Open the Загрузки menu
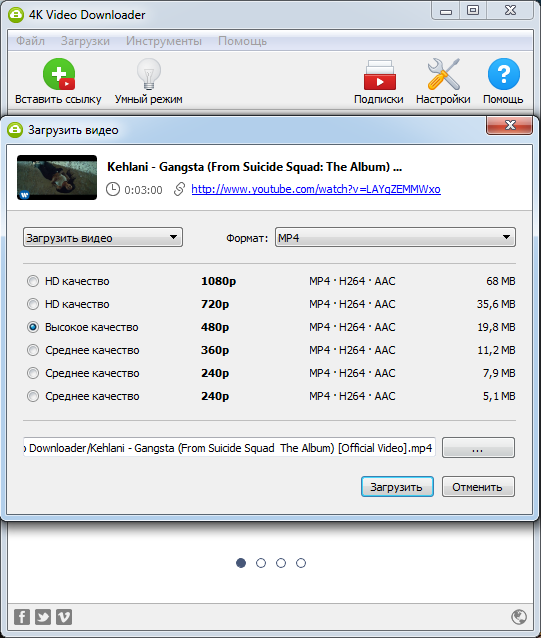This screenshot has width=541, height=638. (85, 41)
